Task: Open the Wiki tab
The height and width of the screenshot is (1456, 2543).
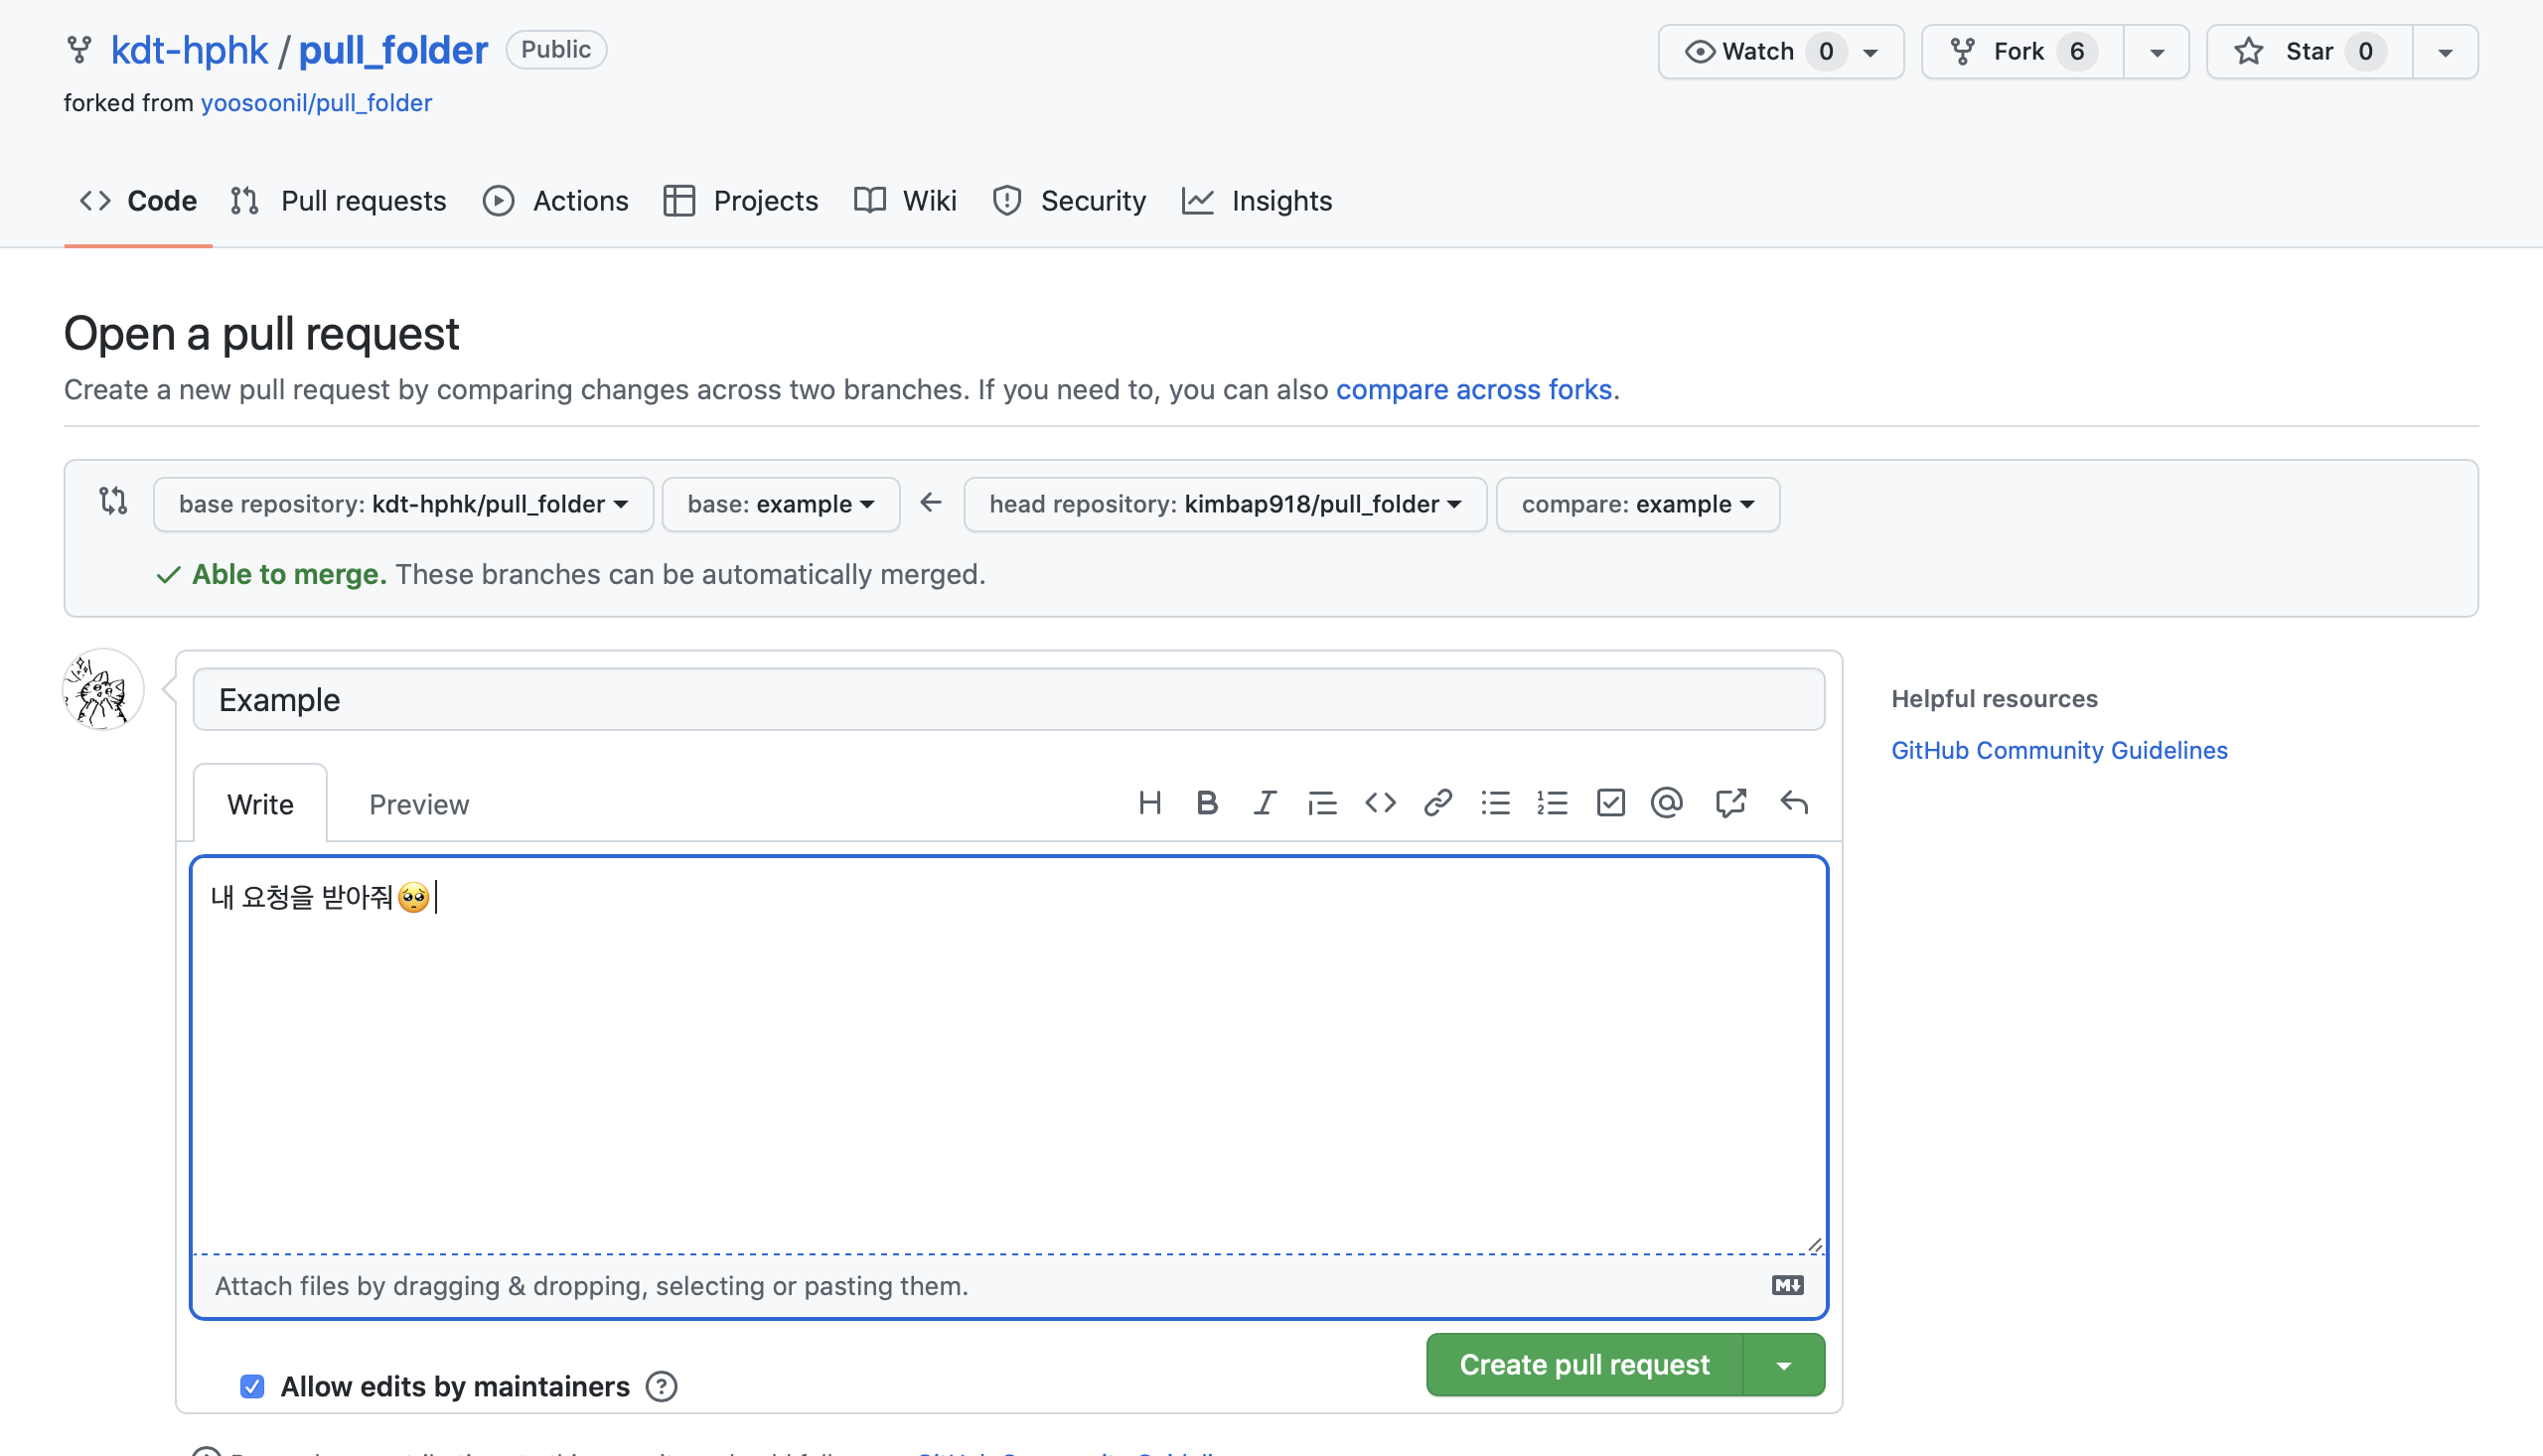Action: click(x=905, y=201)
